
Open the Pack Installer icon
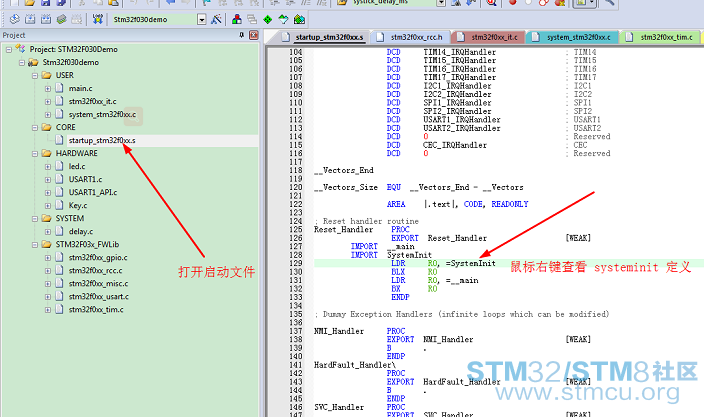[x=299, y=19]
